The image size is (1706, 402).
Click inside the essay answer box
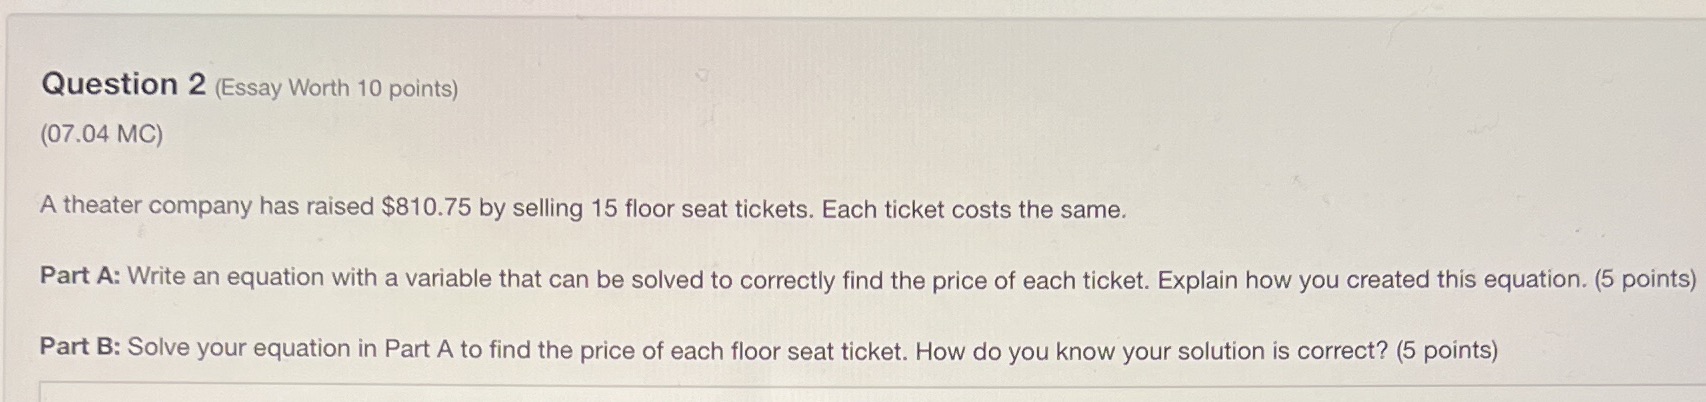click(872, 392)
